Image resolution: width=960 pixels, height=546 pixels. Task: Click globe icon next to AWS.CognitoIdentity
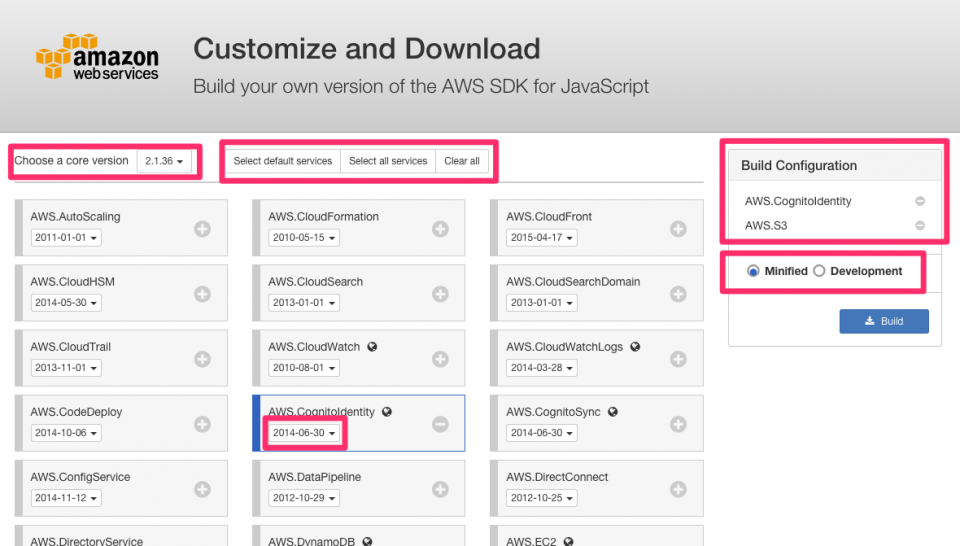click(x=387, y=411)
